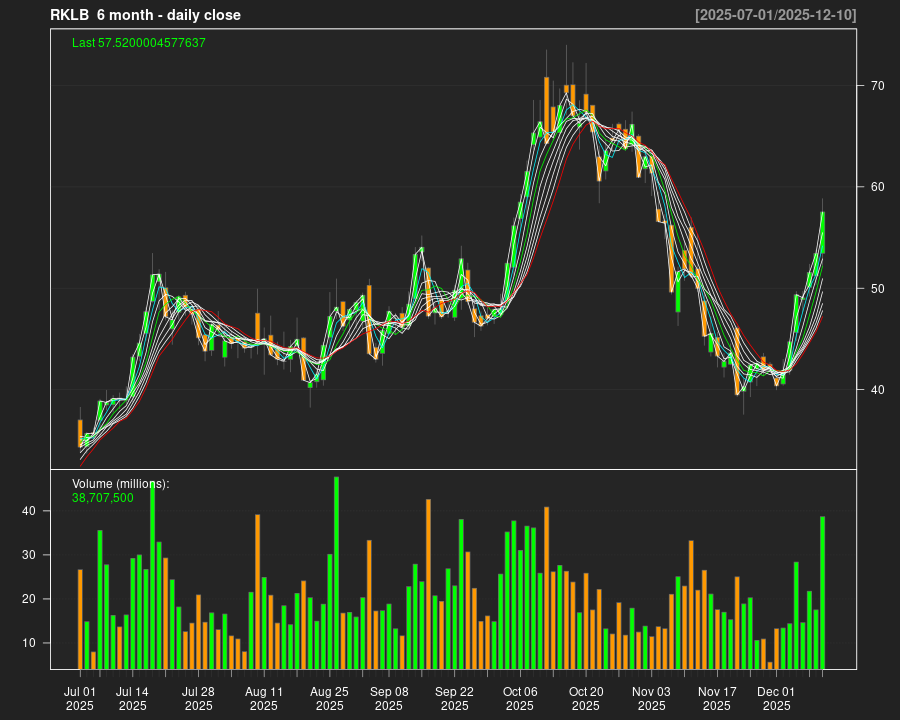Click the first orange volume bar at Jul 01
900x720 pixels.
point(80,619)
